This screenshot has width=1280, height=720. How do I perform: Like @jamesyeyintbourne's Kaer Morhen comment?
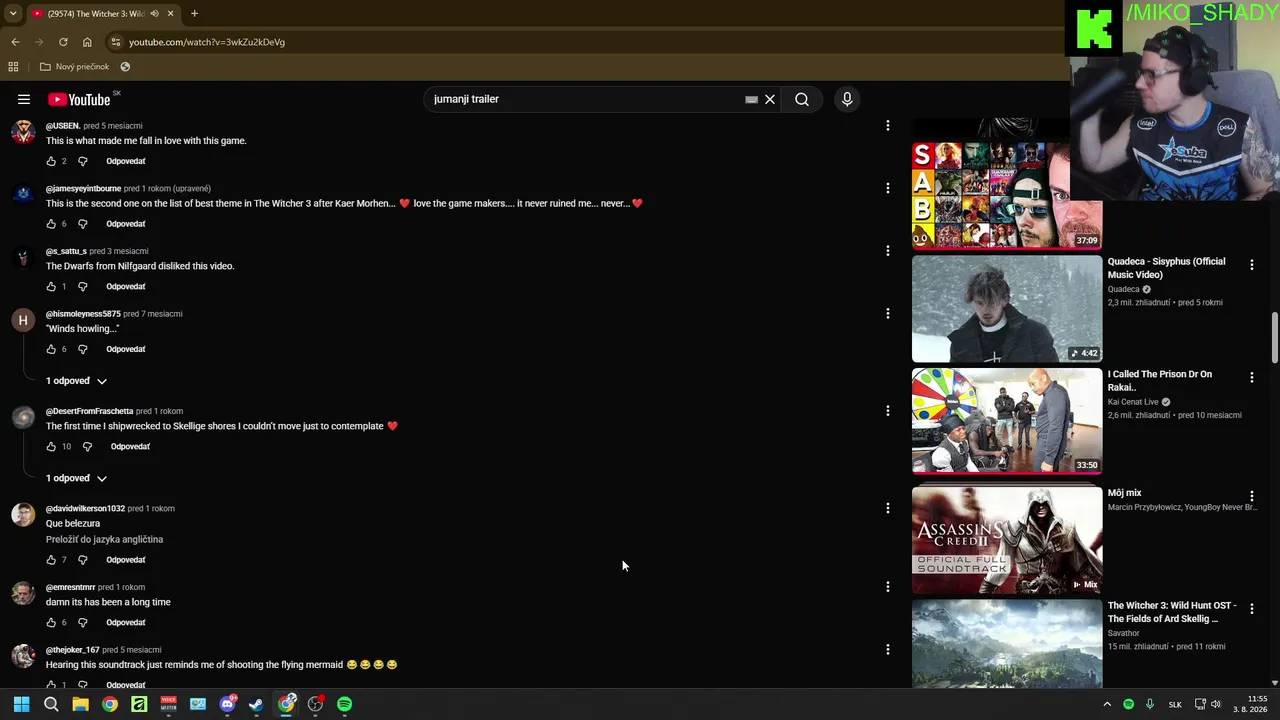pos(51,224)
